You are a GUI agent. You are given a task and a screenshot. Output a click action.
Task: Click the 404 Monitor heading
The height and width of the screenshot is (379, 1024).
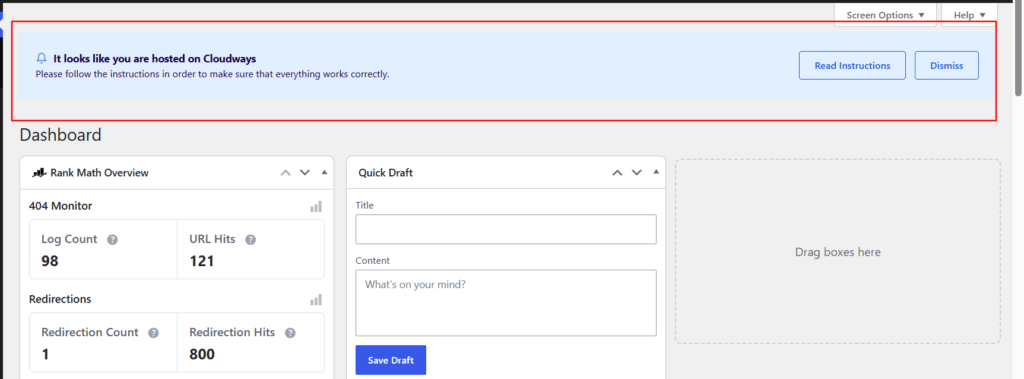coord(61,206)
